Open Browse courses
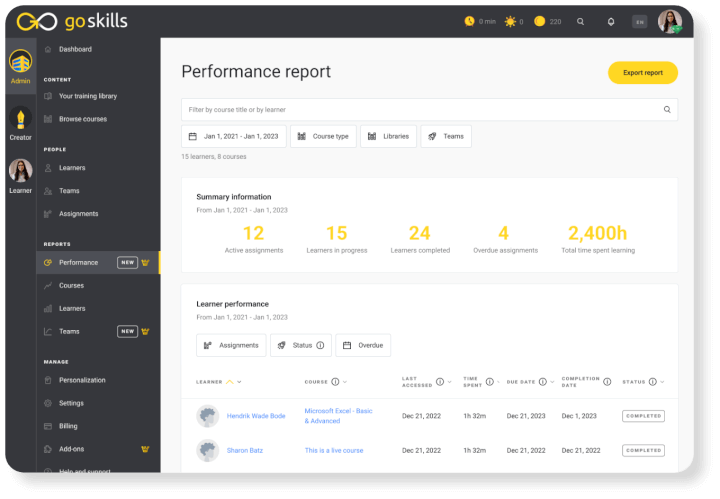This screenshot has width=720, height=499. [83, 119]
